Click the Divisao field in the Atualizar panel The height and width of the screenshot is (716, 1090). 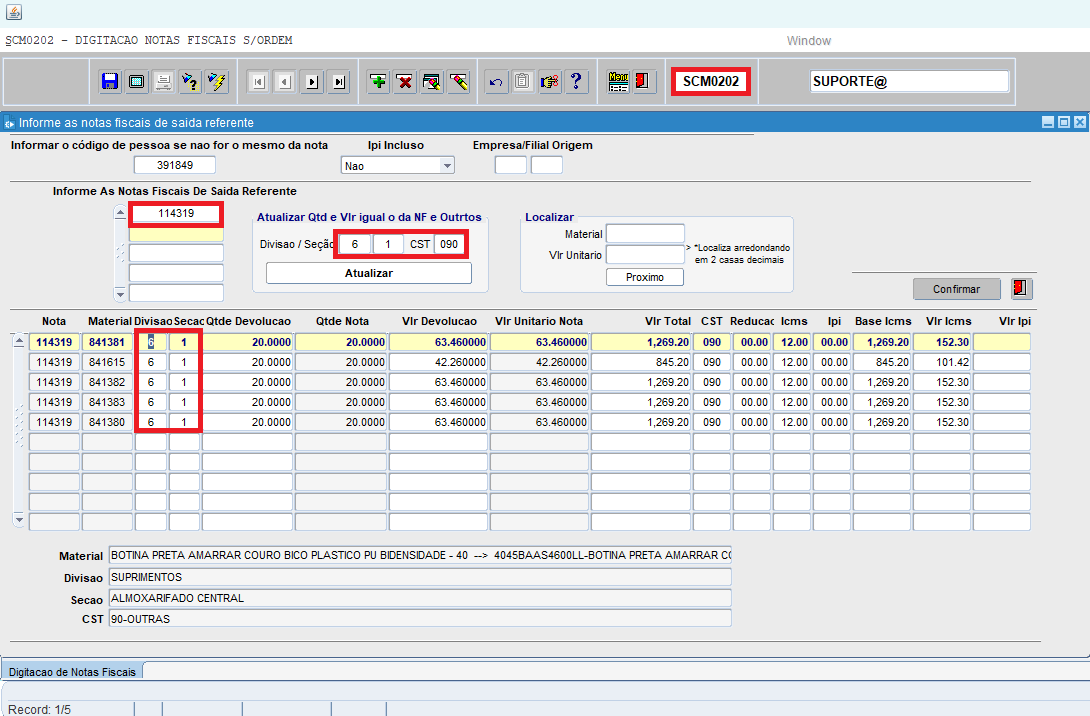(355, 245)
